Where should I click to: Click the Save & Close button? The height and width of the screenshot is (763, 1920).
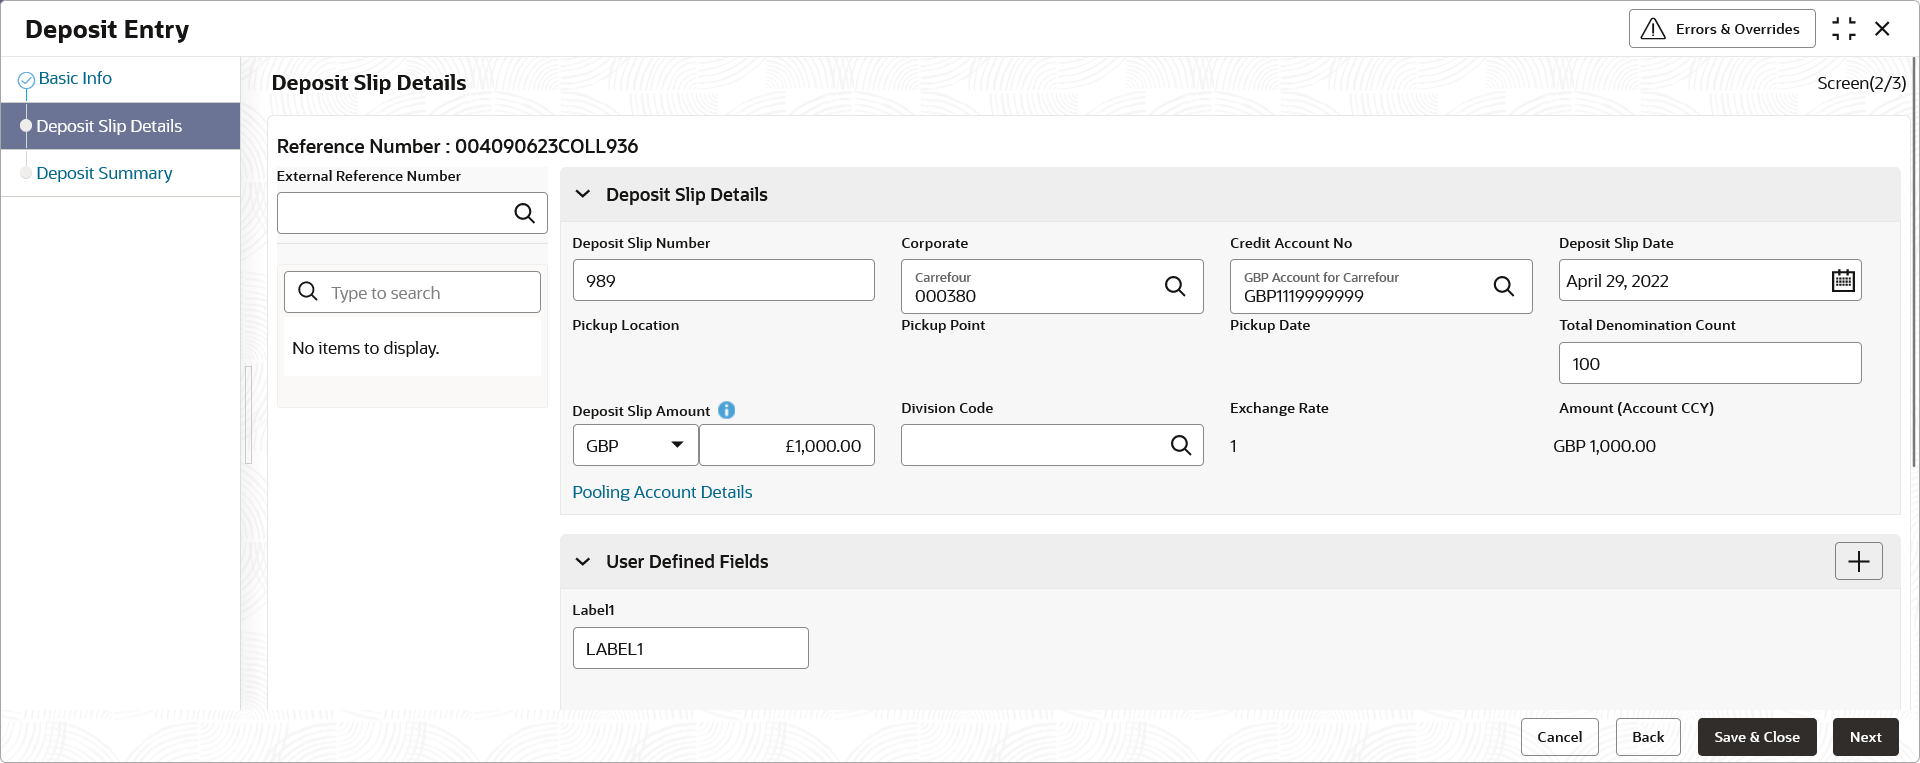(x=1756, y=737)
